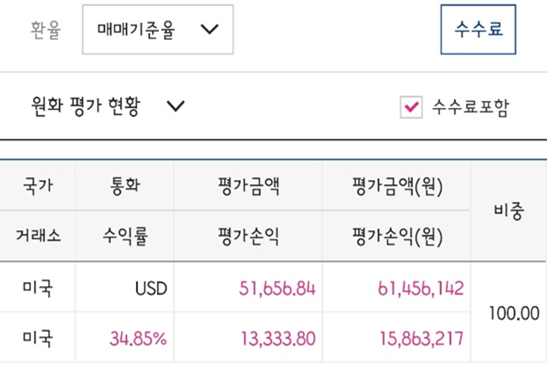
Task: Select the 61,456,142 won valuation
Action: (421, 289)
